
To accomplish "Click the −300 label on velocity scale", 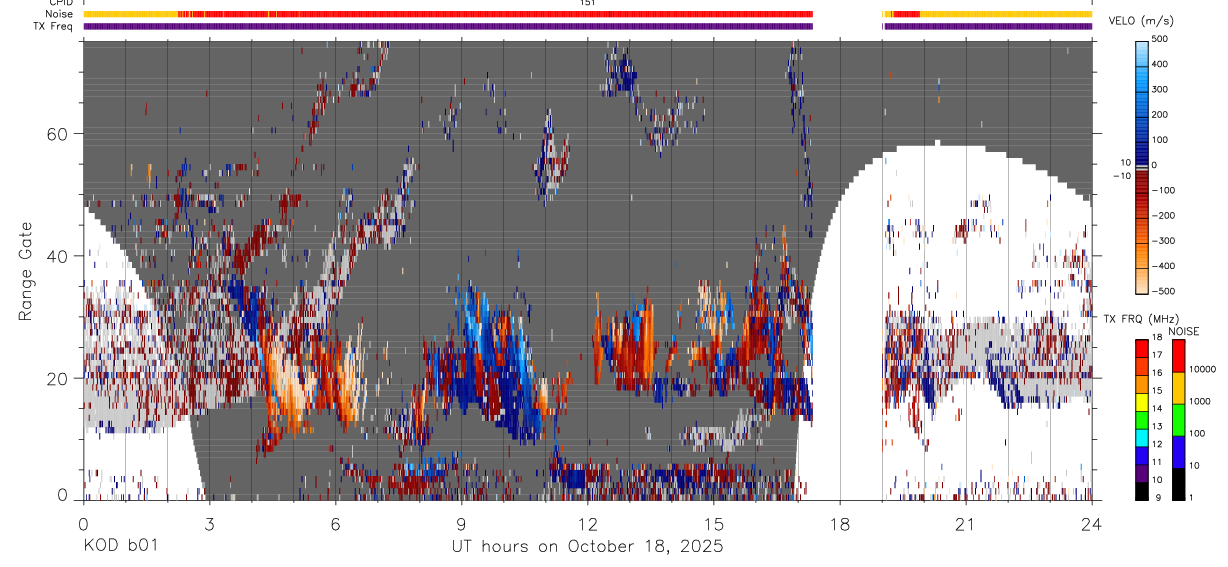I will pos(1163,241).
